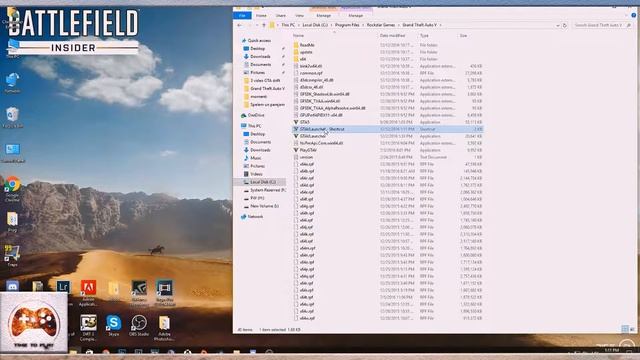
Task: Switch to details view button
Action: pos(625,329)
